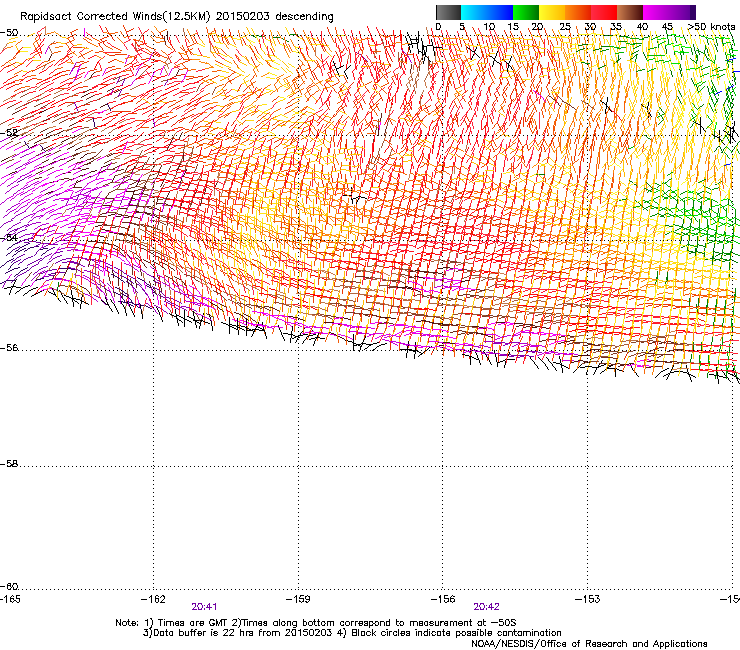Click the 20:41 time label
This screenshot has width=740, height=650.
click(204, 607)
